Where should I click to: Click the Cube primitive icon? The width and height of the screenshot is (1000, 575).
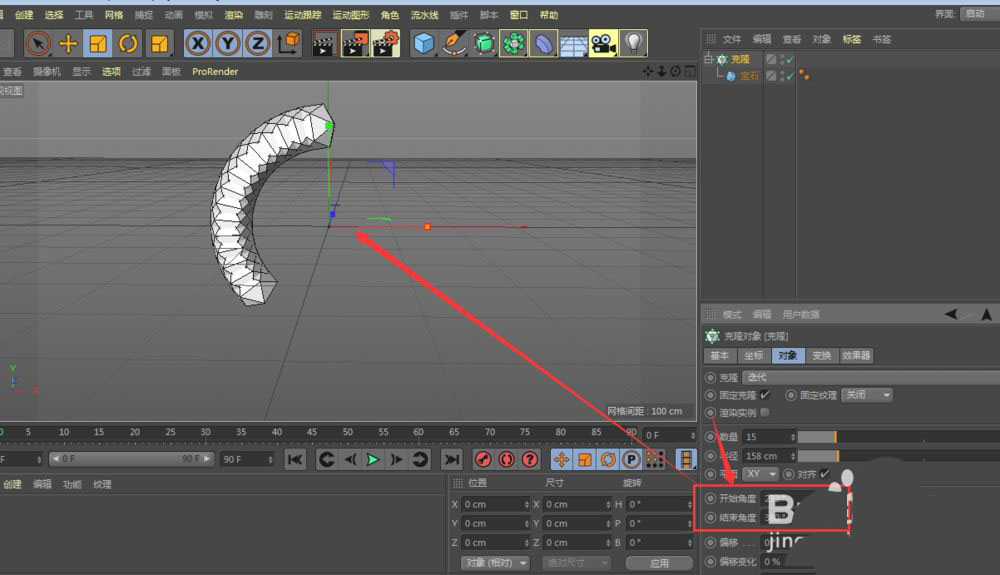424,43
